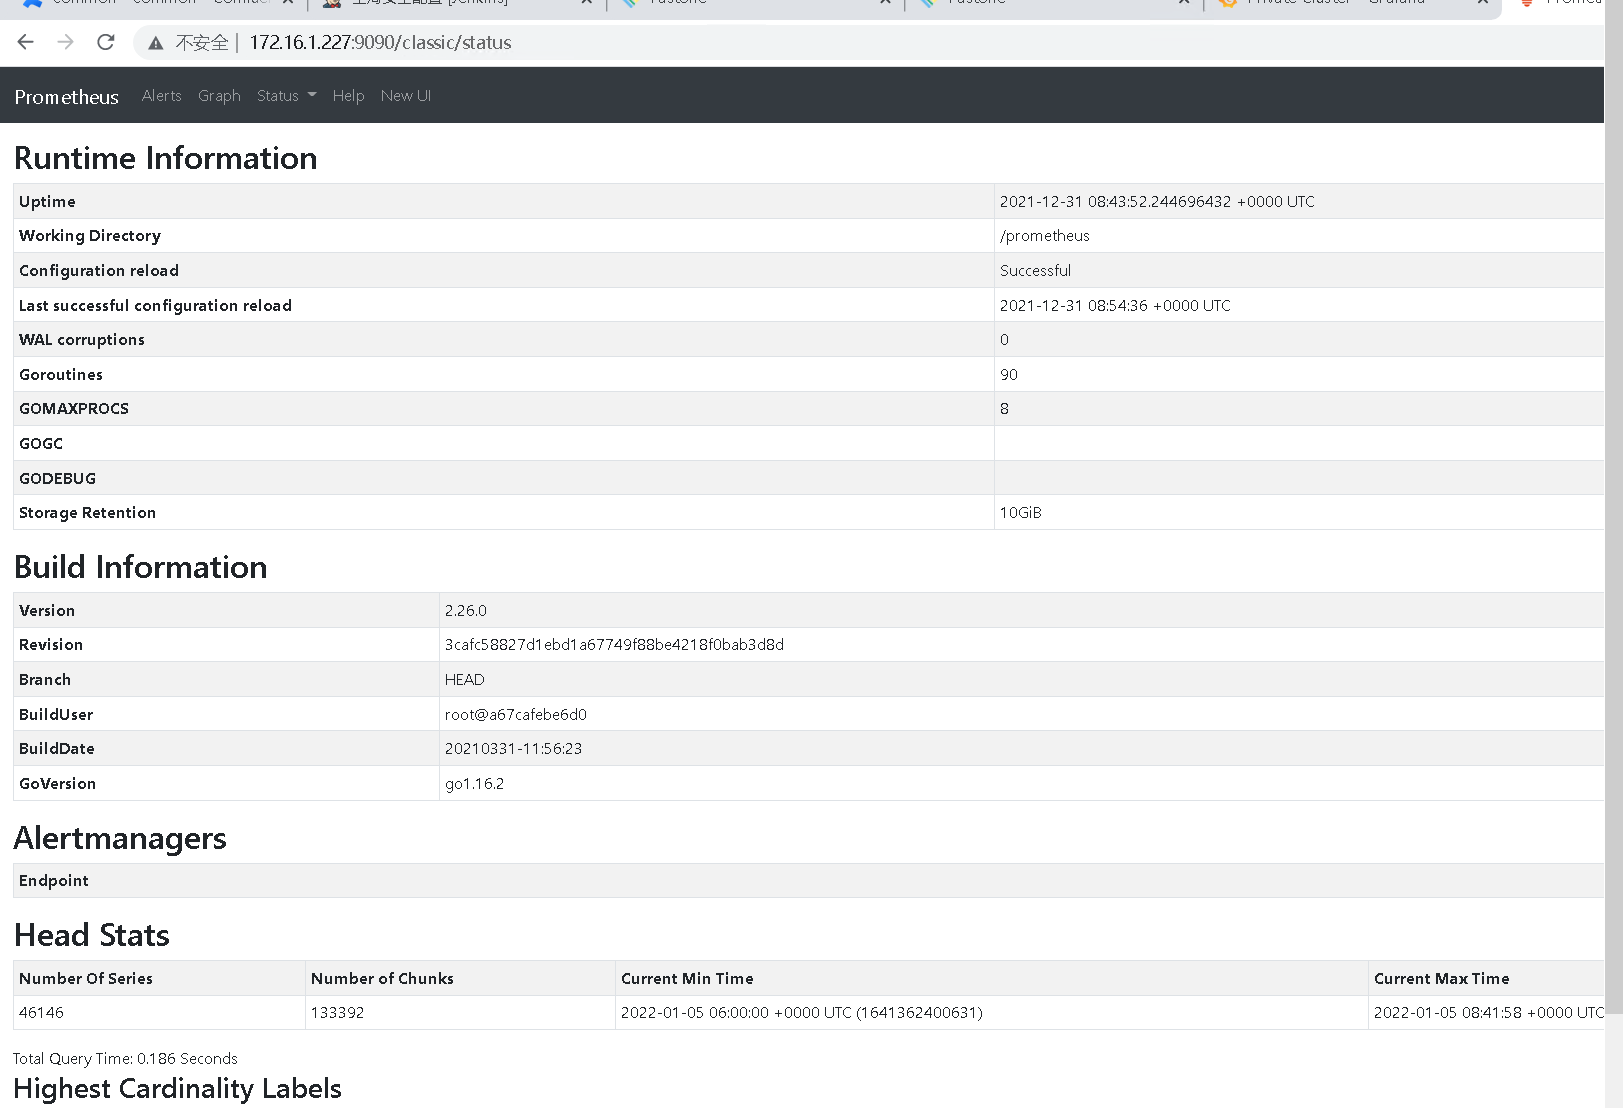Select the /prometheus working directory value
Image resolution: width=1623 pixels, height=1108 pixels.
(1044, 236)
